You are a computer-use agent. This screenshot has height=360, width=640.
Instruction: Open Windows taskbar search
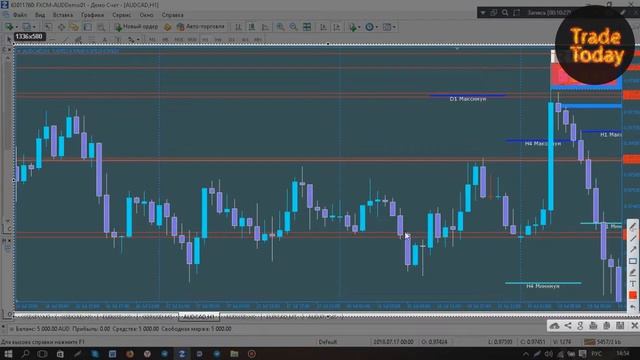coord(25,354)
